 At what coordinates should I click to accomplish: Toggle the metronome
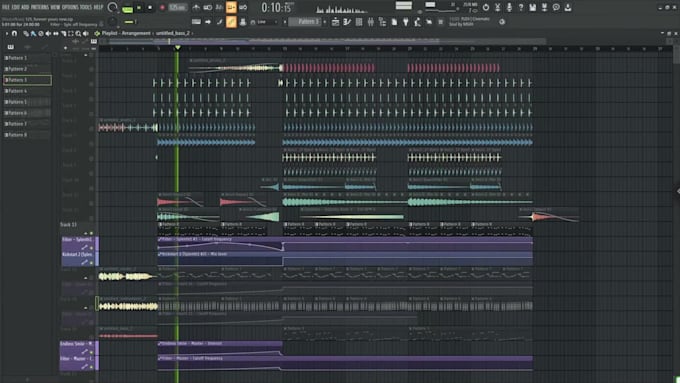196,7
